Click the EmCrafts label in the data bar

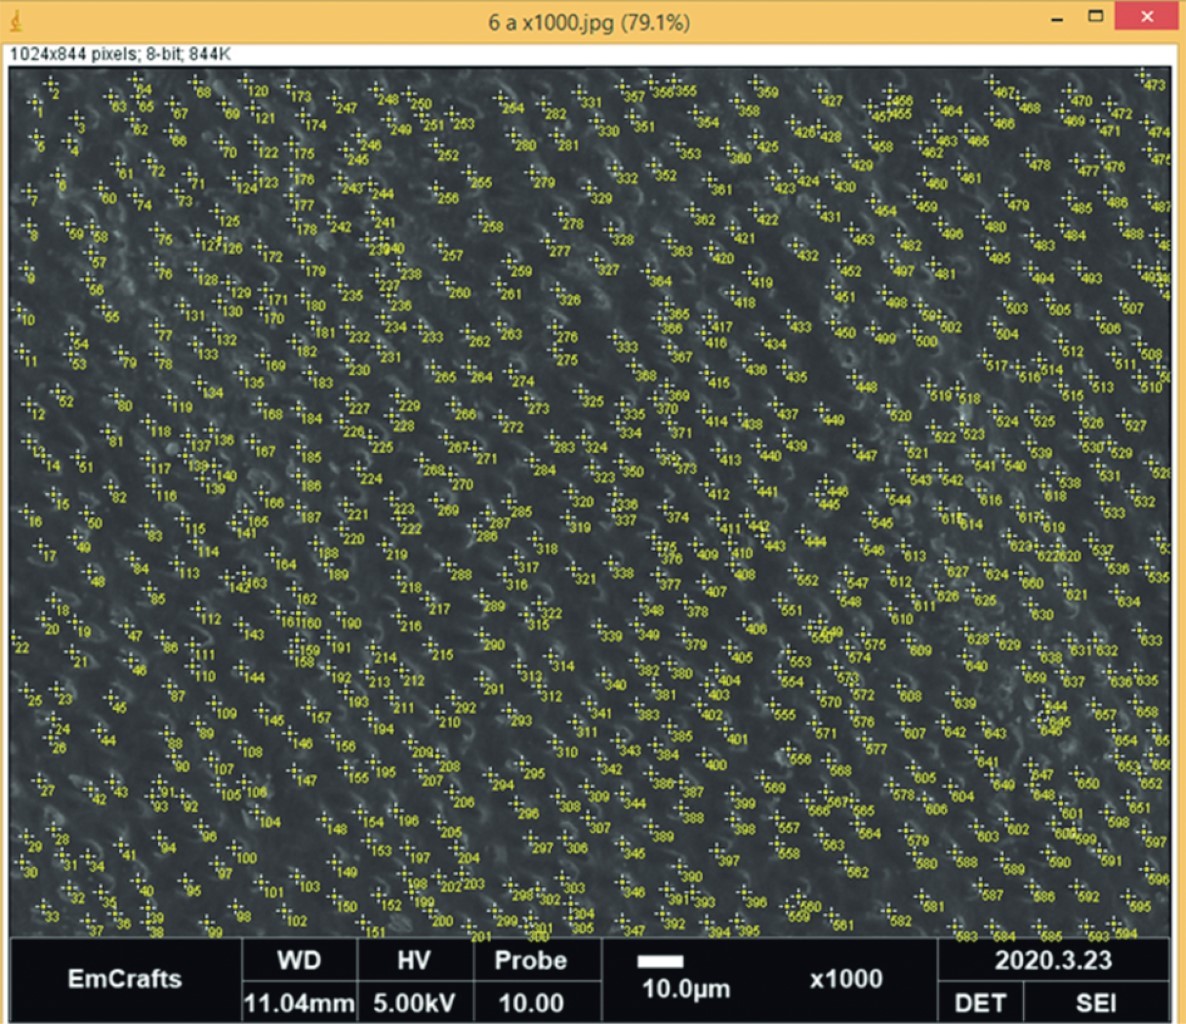124,978
